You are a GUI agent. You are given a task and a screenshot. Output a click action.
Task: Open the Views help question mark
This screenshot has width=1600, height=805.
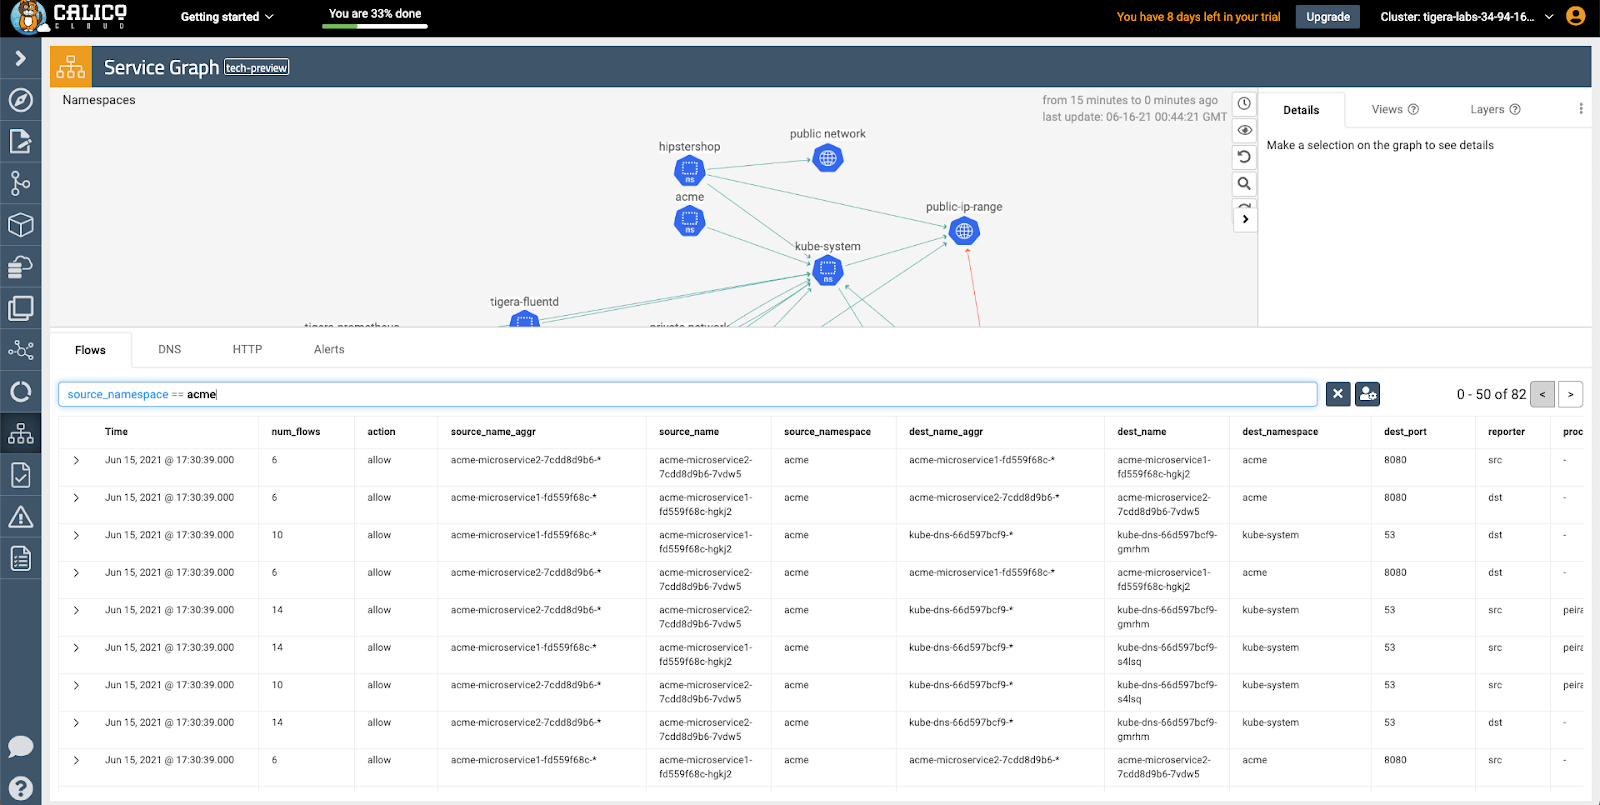(x=1413, y=110)
